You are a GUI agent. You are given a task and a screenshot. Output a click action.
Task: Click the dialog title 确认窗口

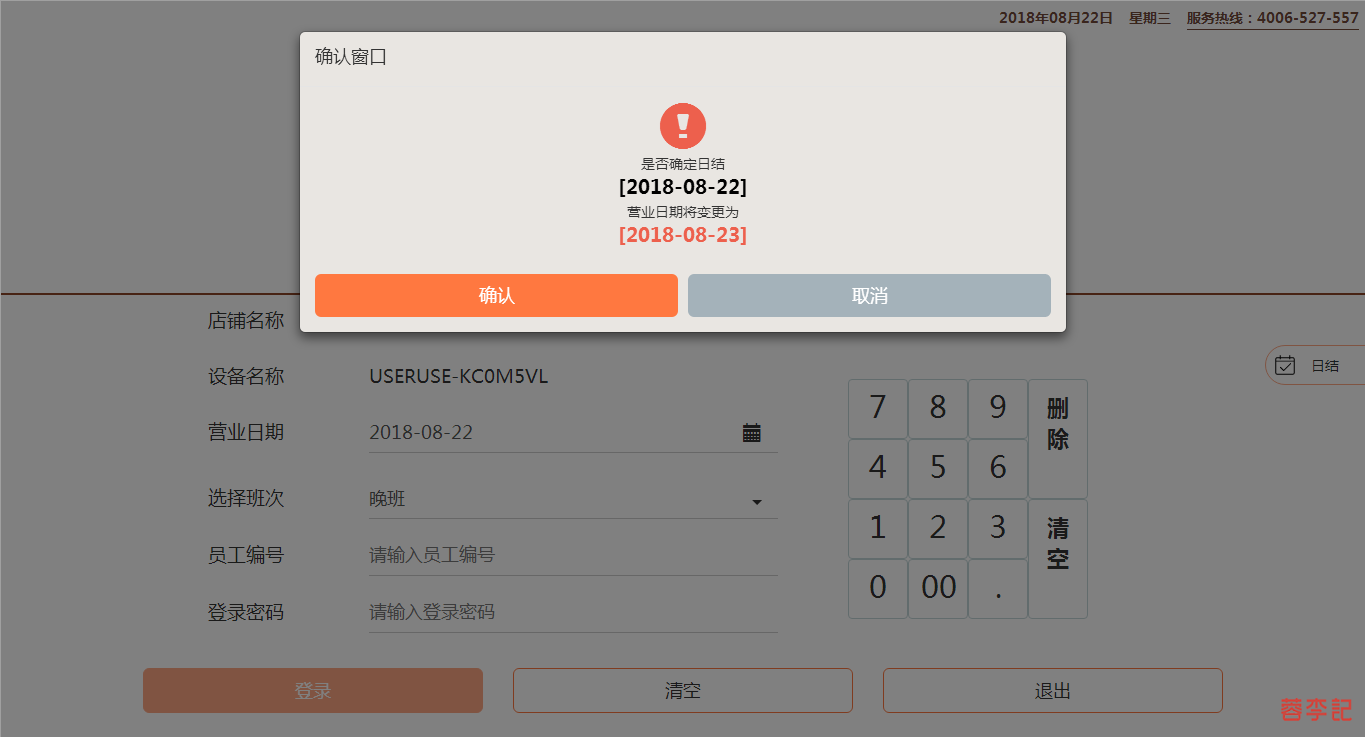coord(351,57)
